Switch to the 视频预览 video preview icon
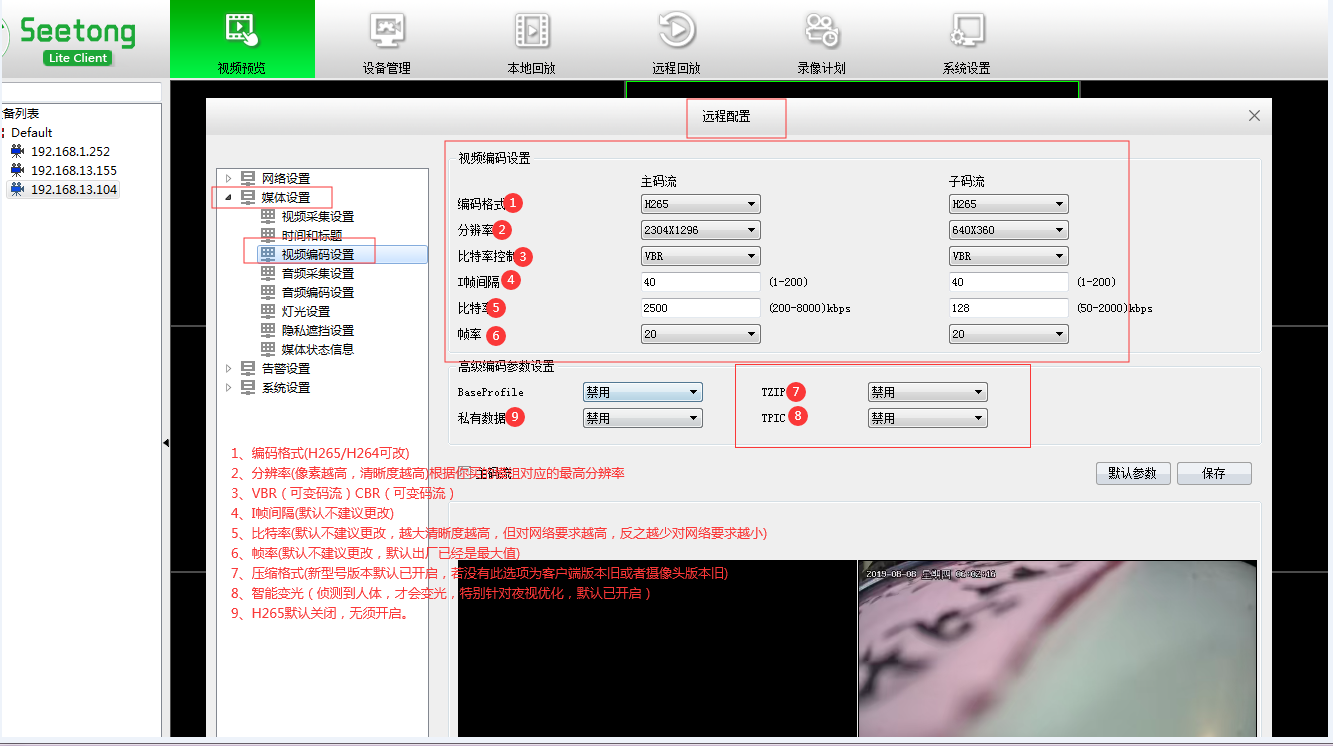This screenshot has height=746, width=1333. point(241,40)
